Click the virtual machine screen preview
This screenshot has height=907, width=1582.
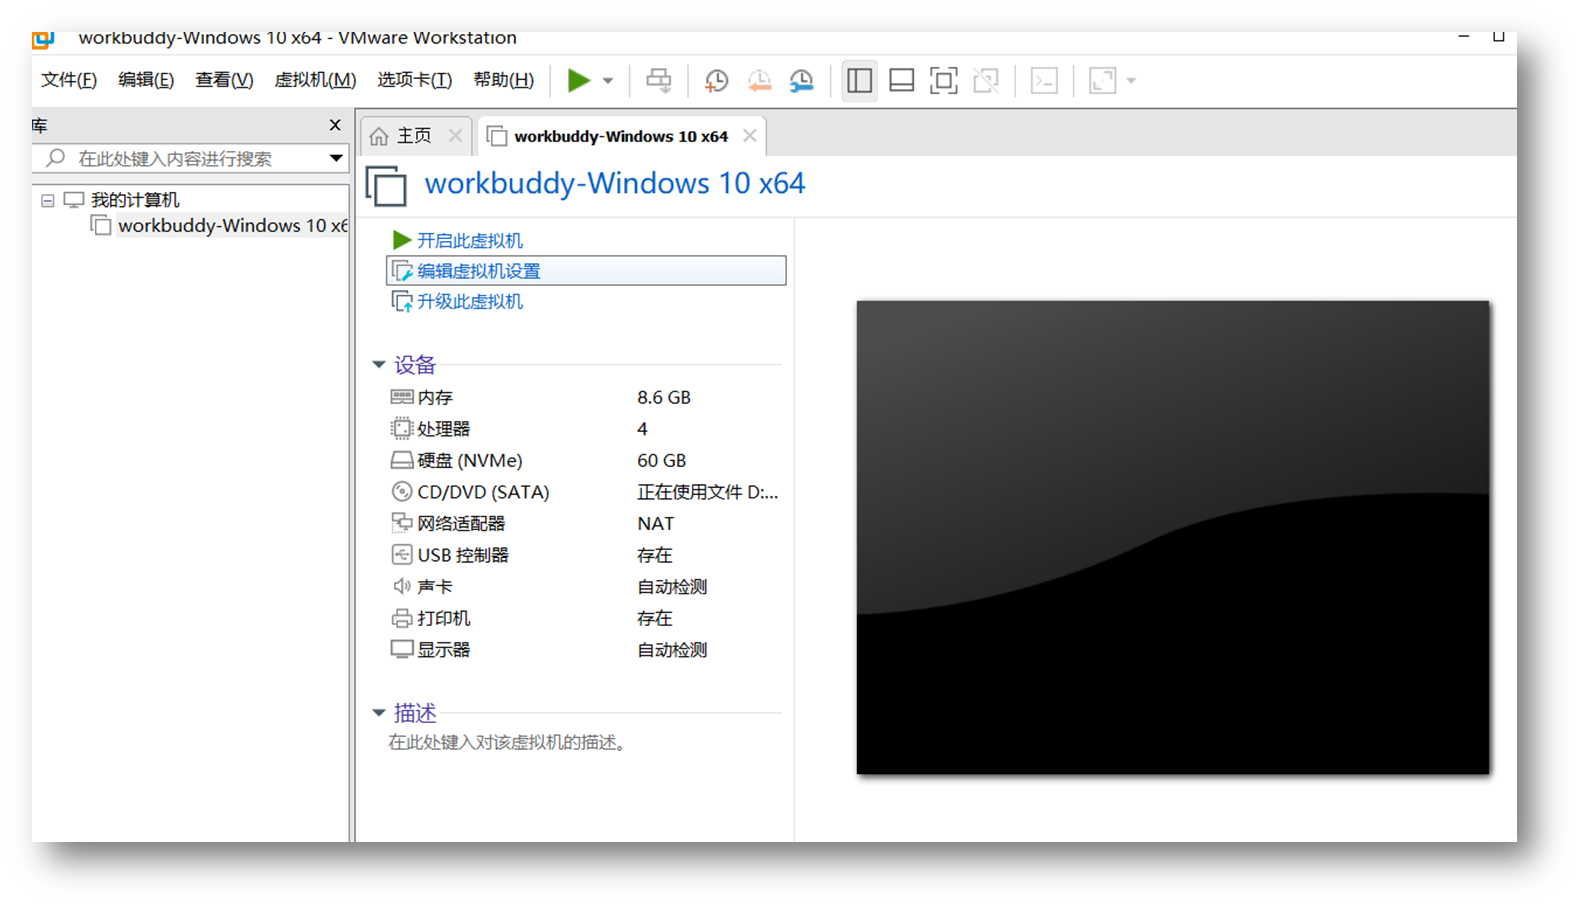tap(1173, 537)
